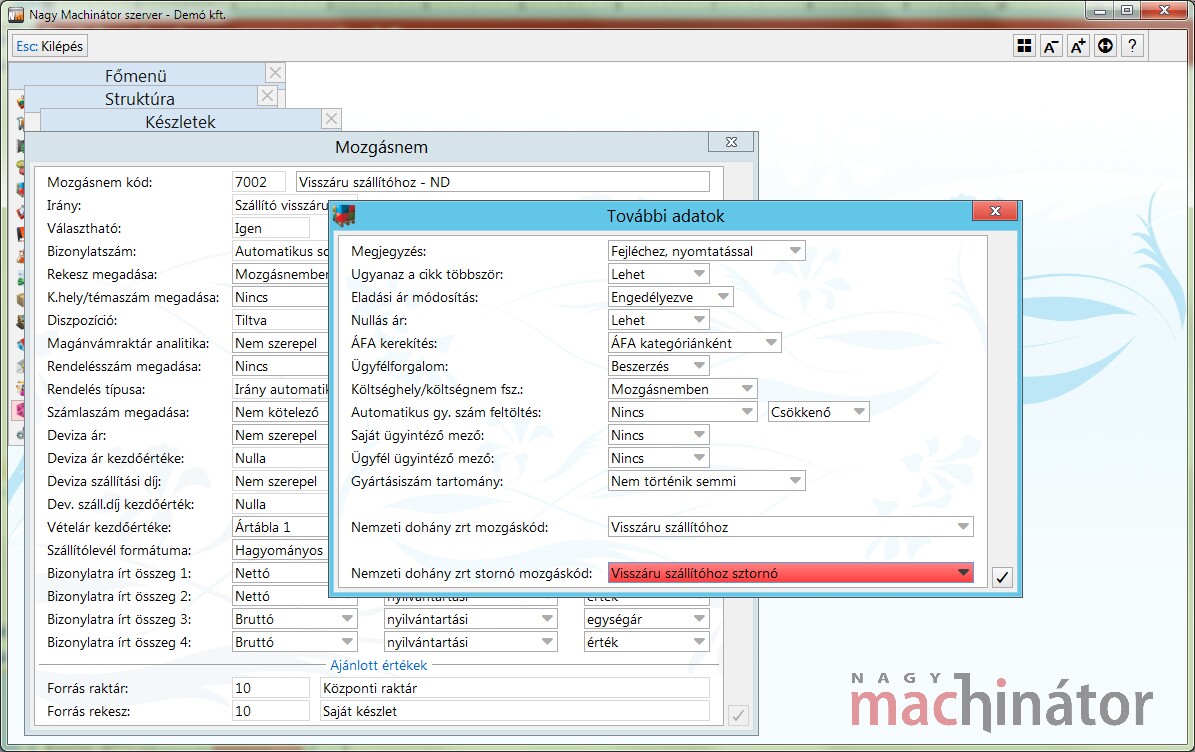Screen dimensions: 1195x752
Task: Open Gyártásiszám tartomány dropdown
Action: click(706, 481)
